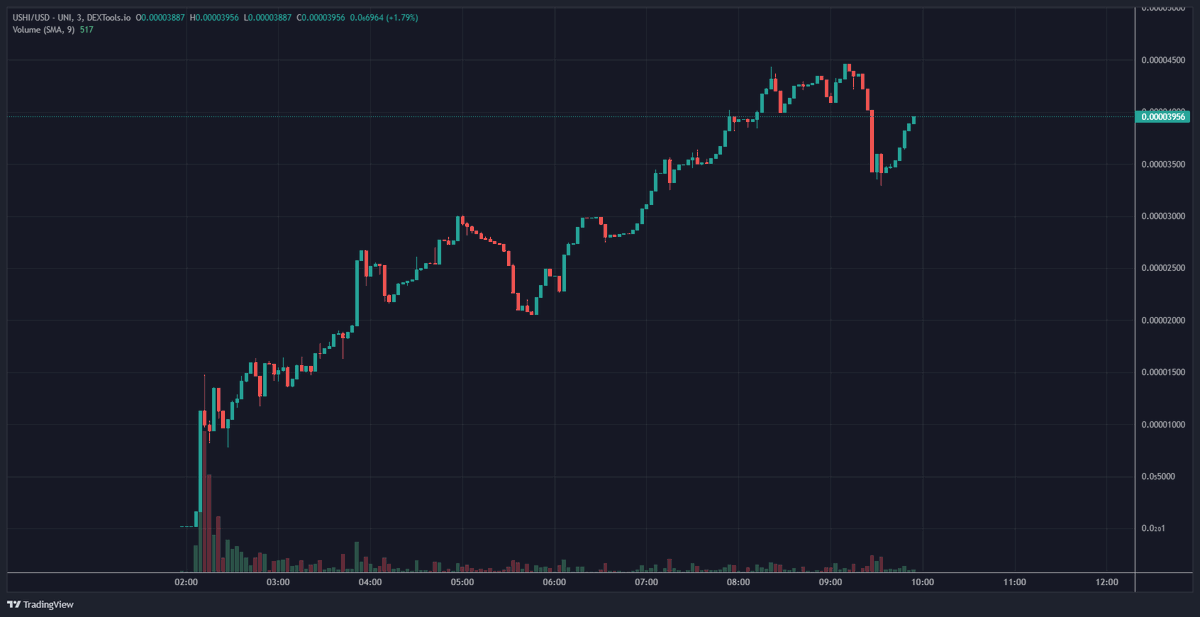
Task: Click the O0.00003887 open value
Action: 159,16
